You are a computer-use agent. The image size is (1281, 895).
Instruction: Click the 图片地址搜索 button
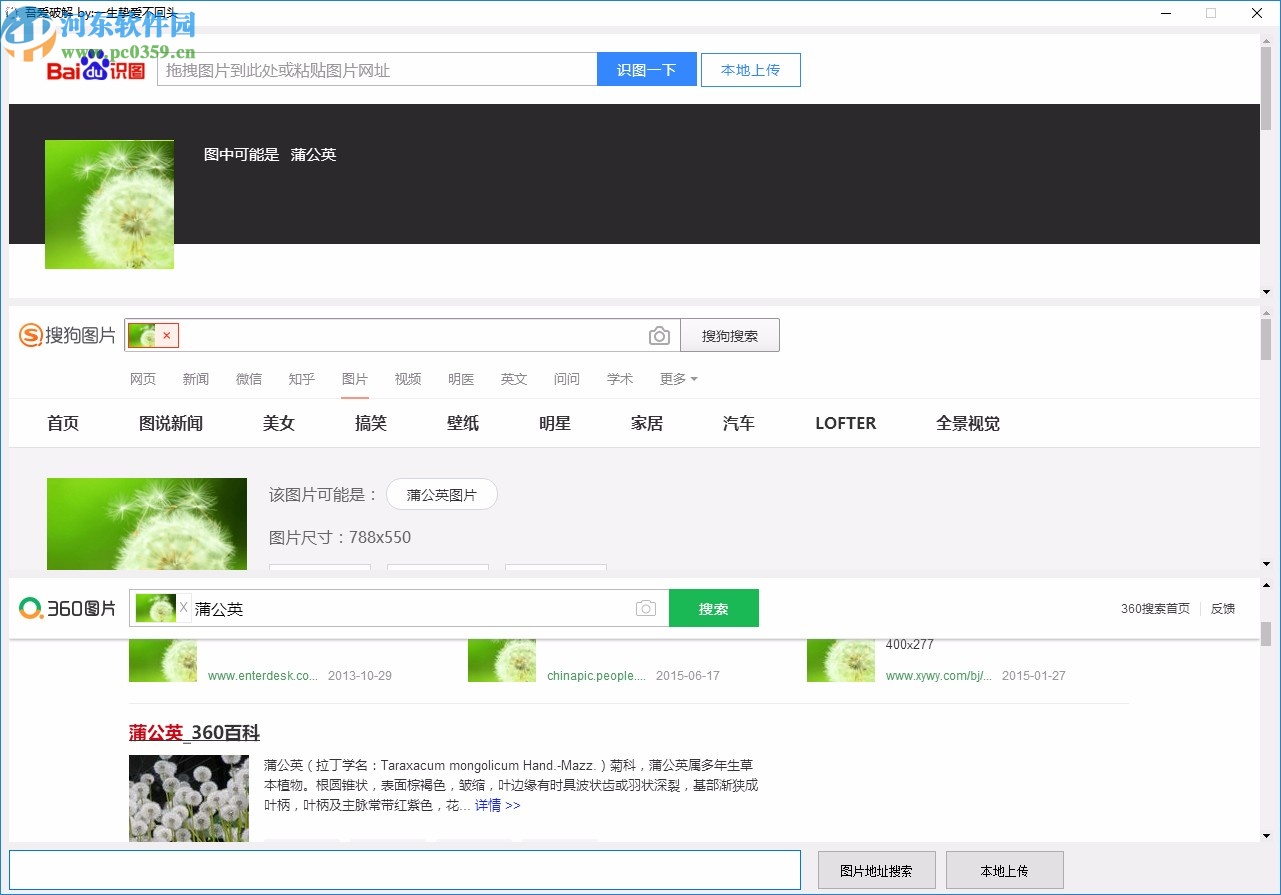876,870
